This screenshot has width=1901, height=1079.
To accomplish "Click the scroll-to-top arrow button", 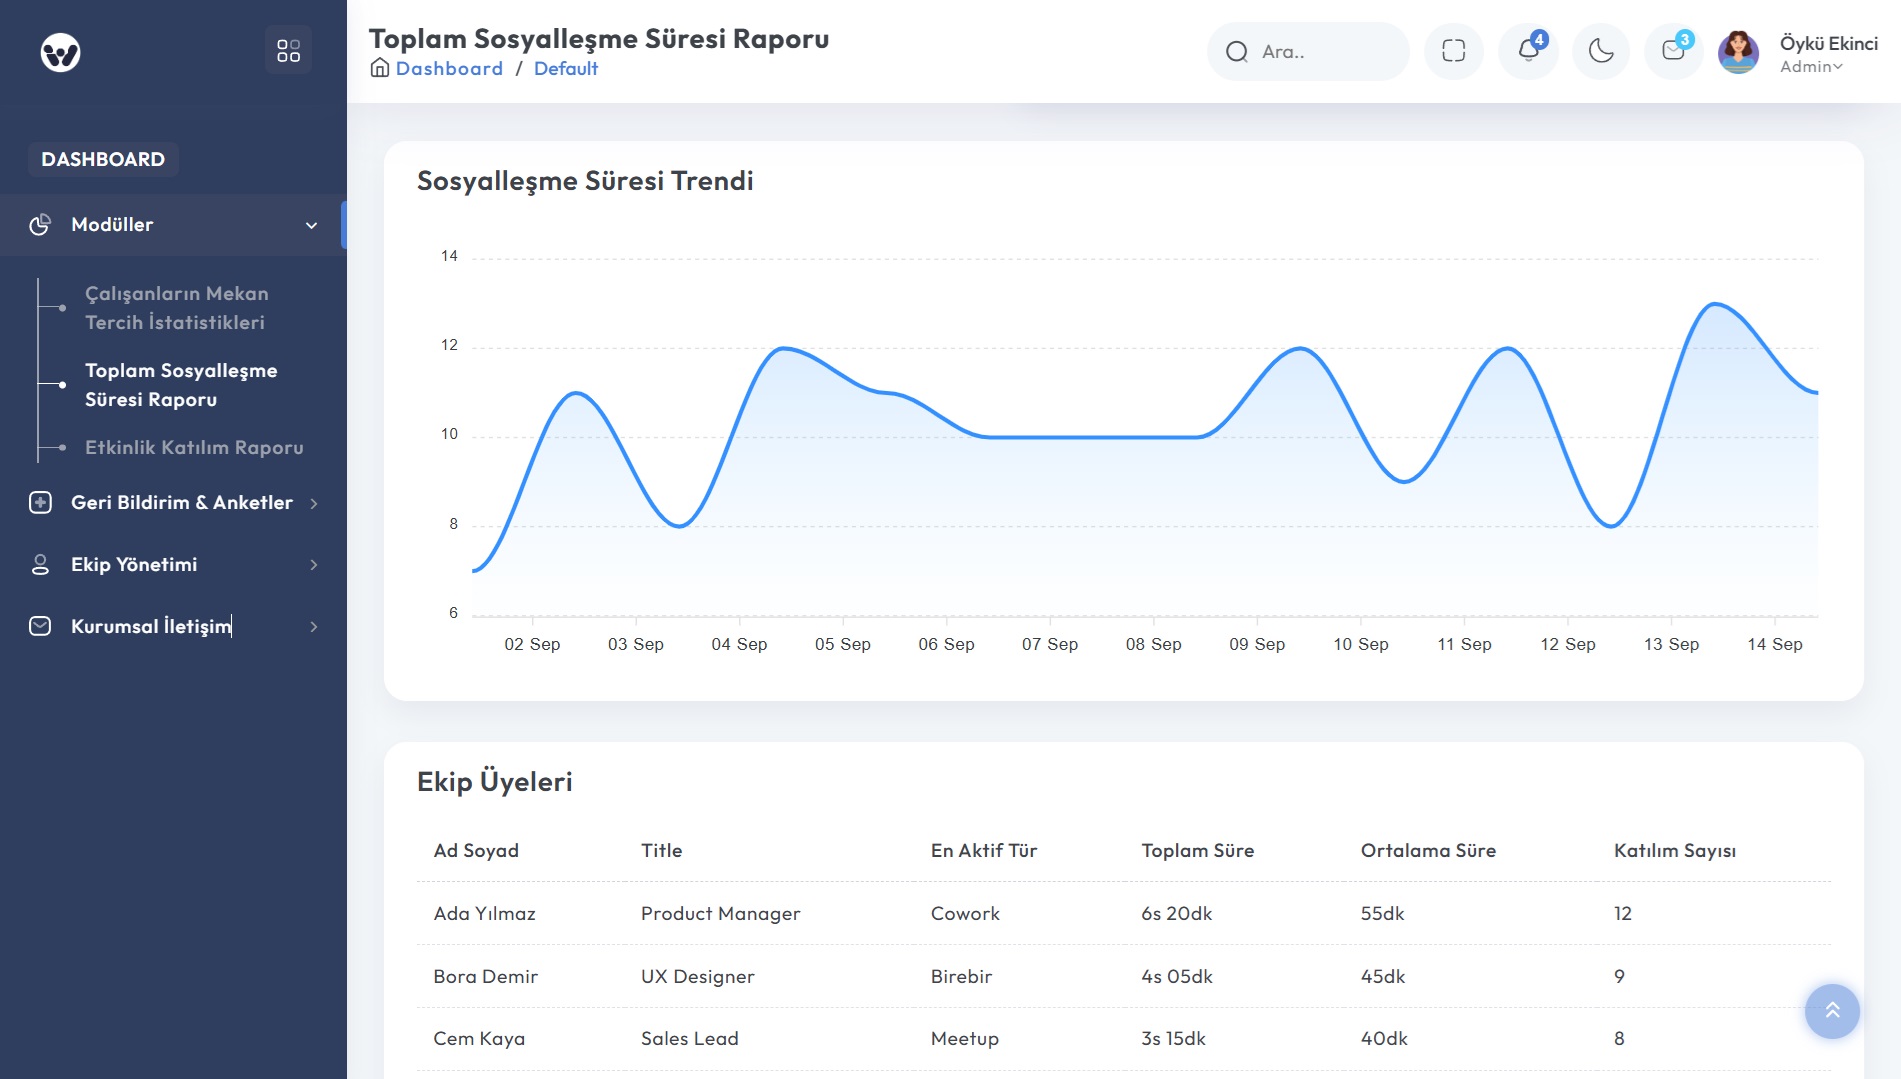I will (1832, 1011).
